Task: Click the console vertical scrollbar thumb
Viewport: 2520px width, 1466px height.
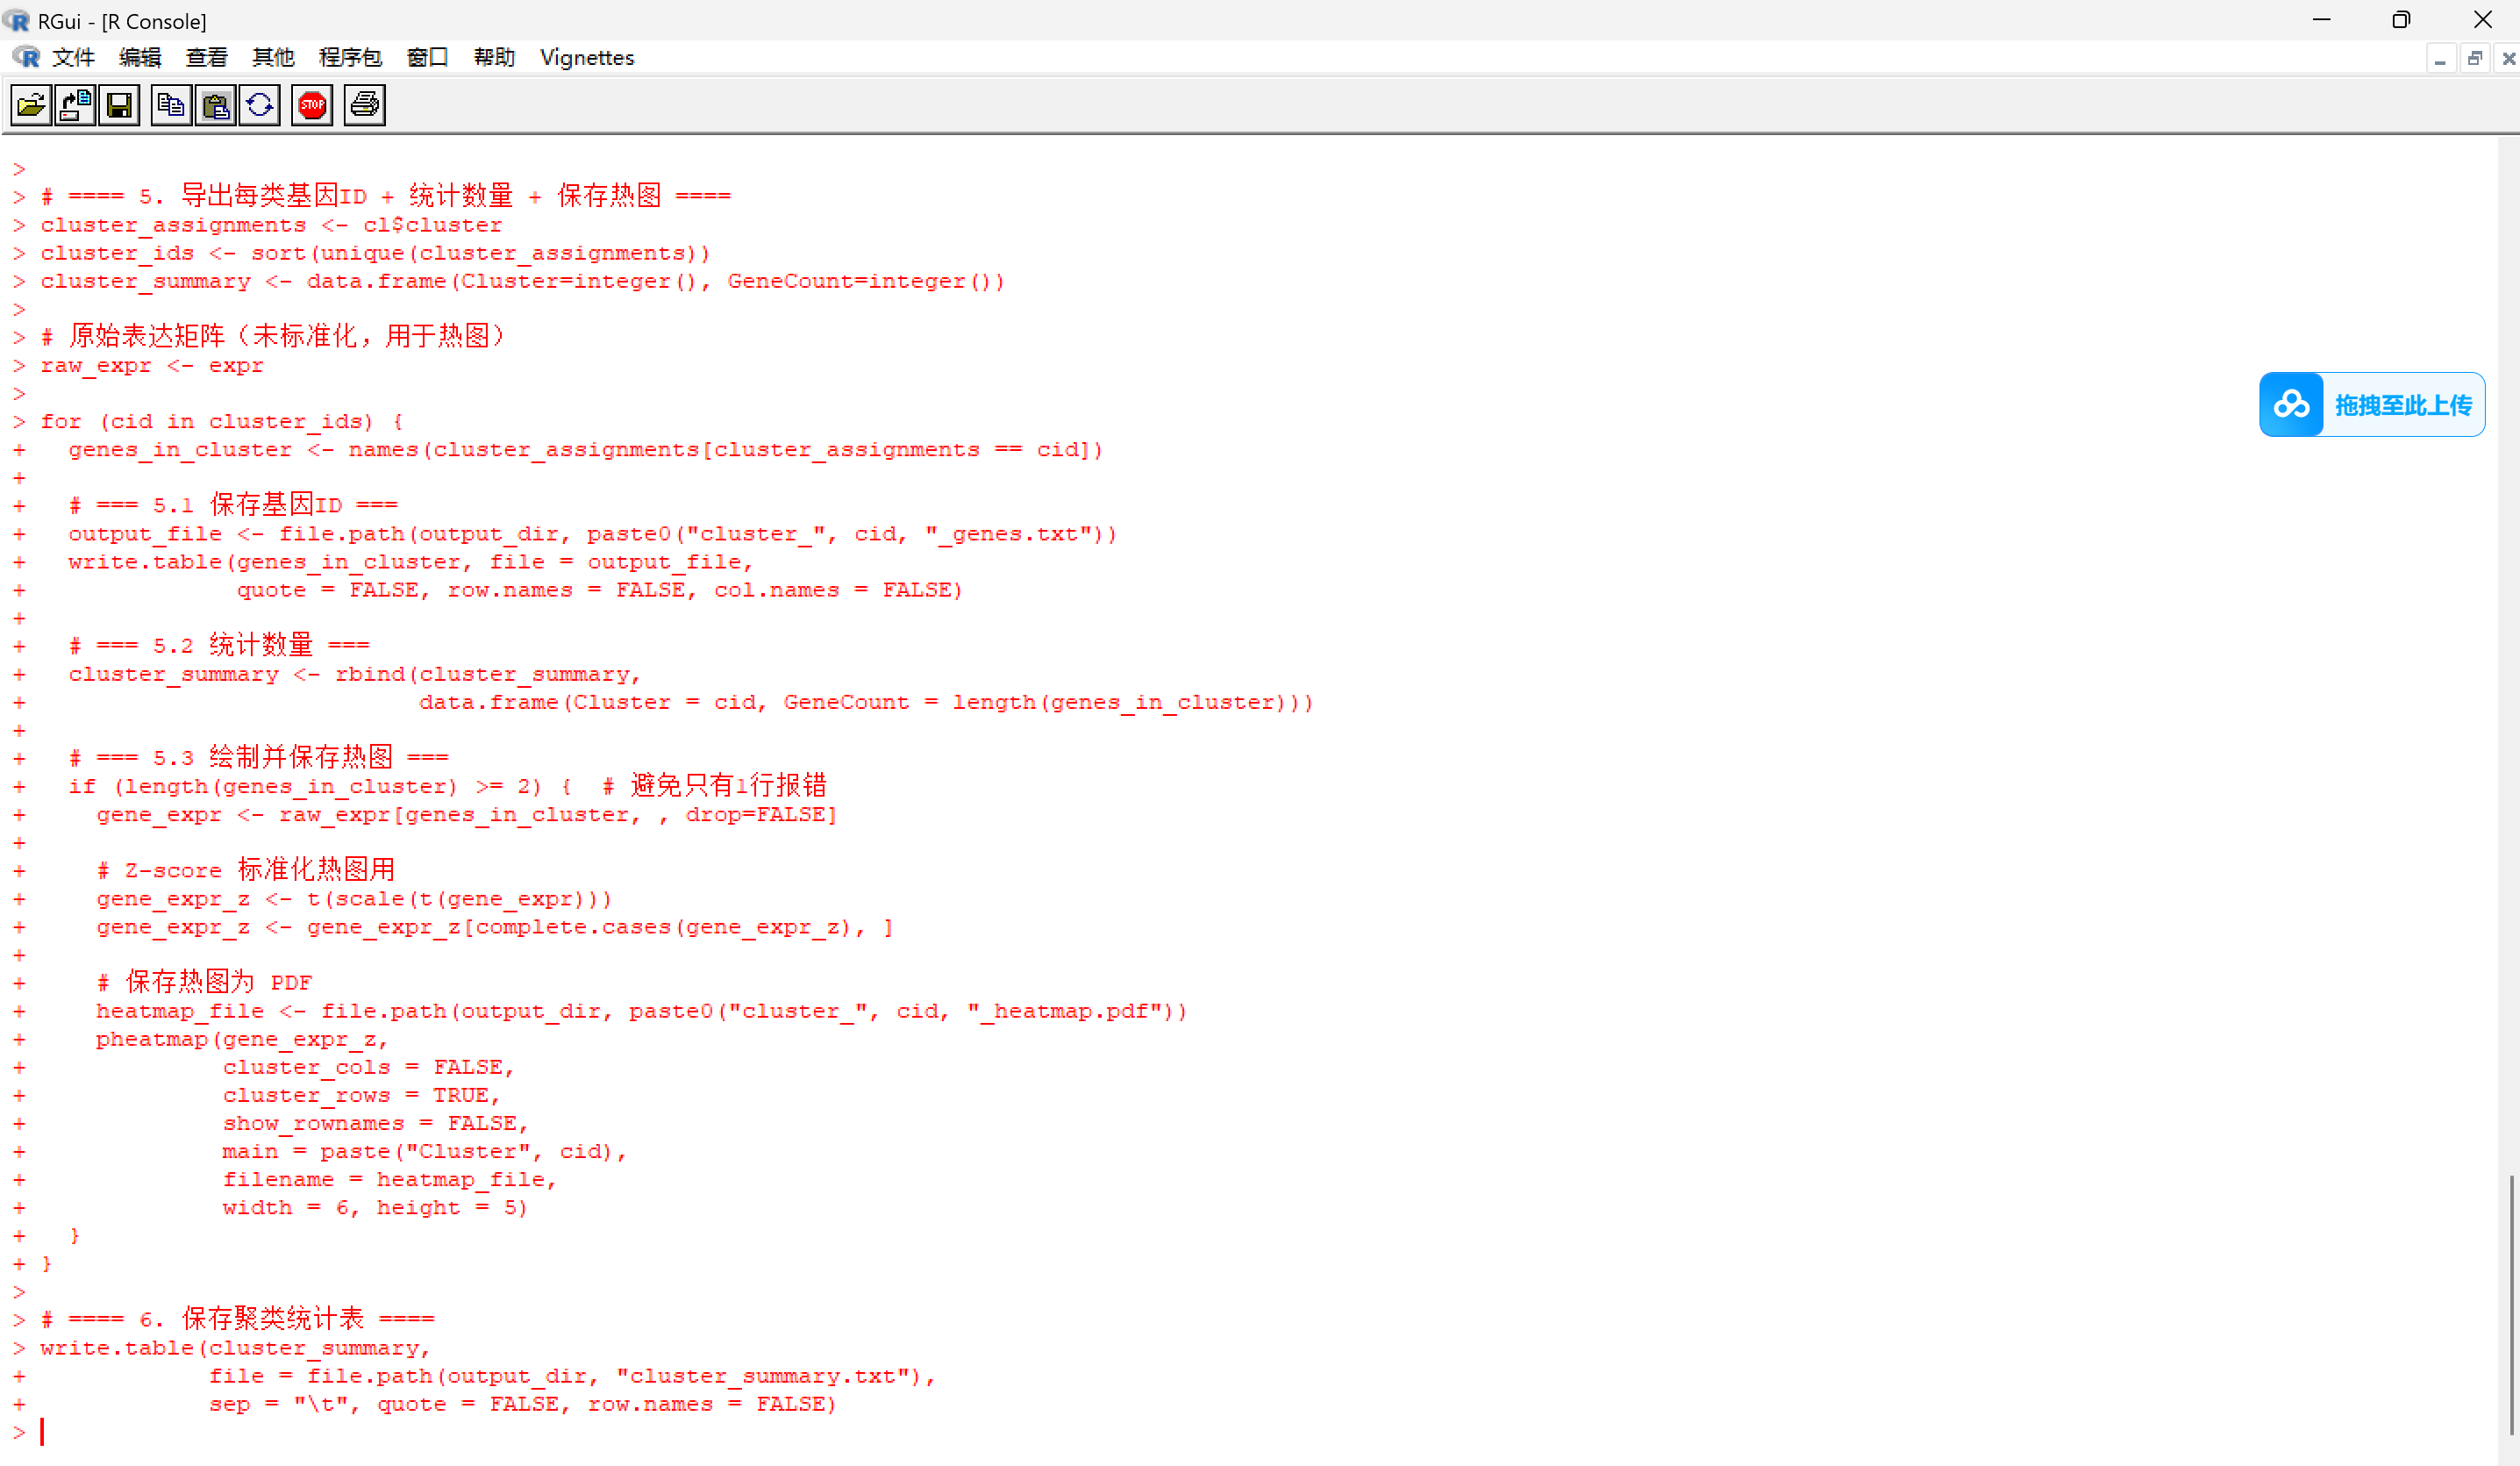Action: click(2510, 1305)
